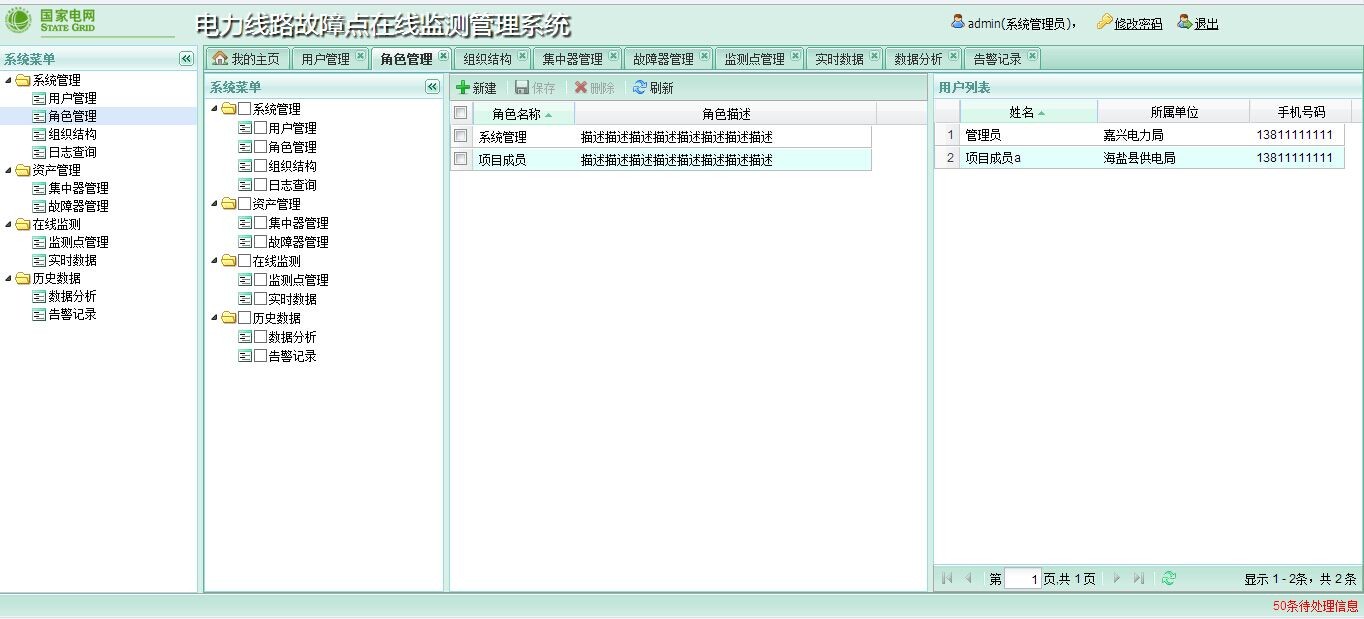Click the page number input field
The width and height of the screenshot is (1364, 619).
click(x=1022, y=579)
